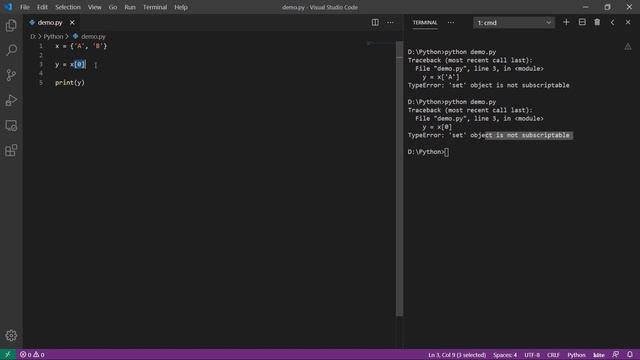Click 'Python' language mode in status bar

click(x=576, y=355)
